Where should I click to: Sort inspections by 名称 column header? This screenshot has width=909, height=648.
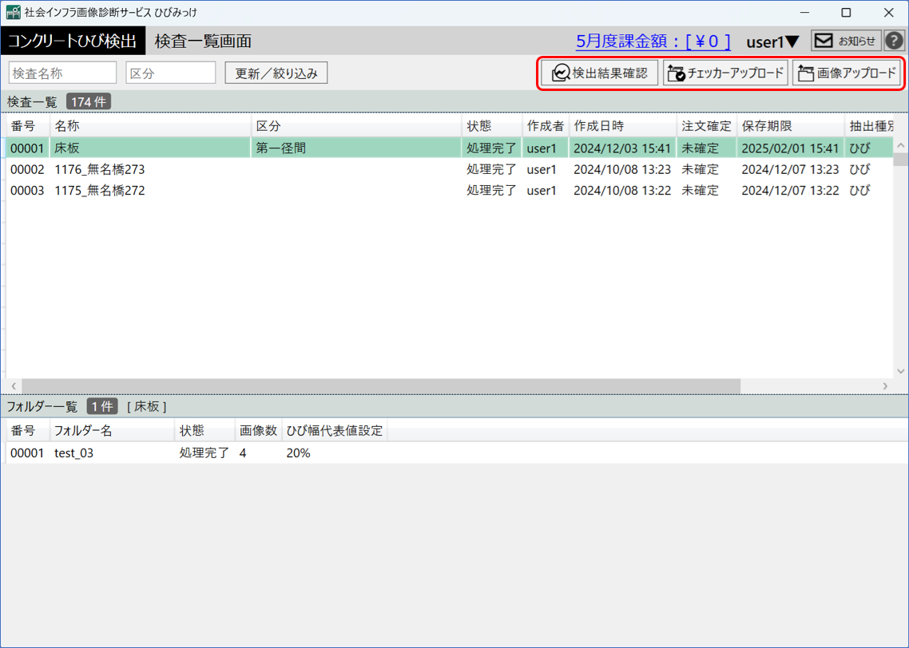tap(150, 126)
